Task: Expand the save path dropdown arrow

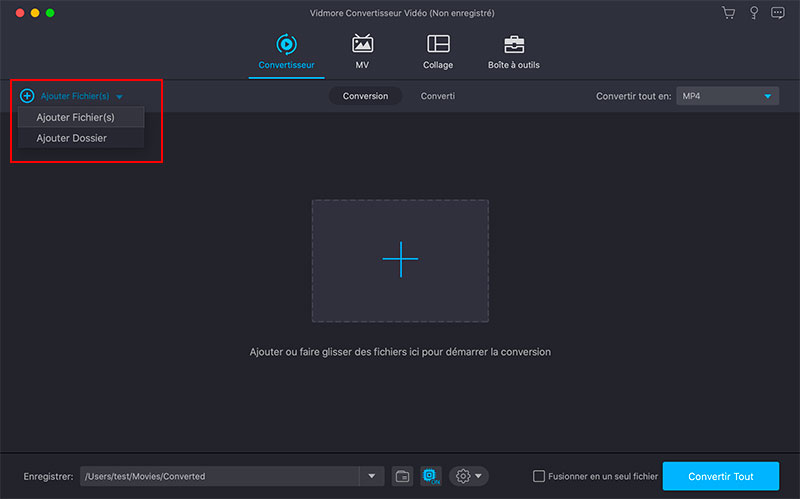Action: click(372, 476)
